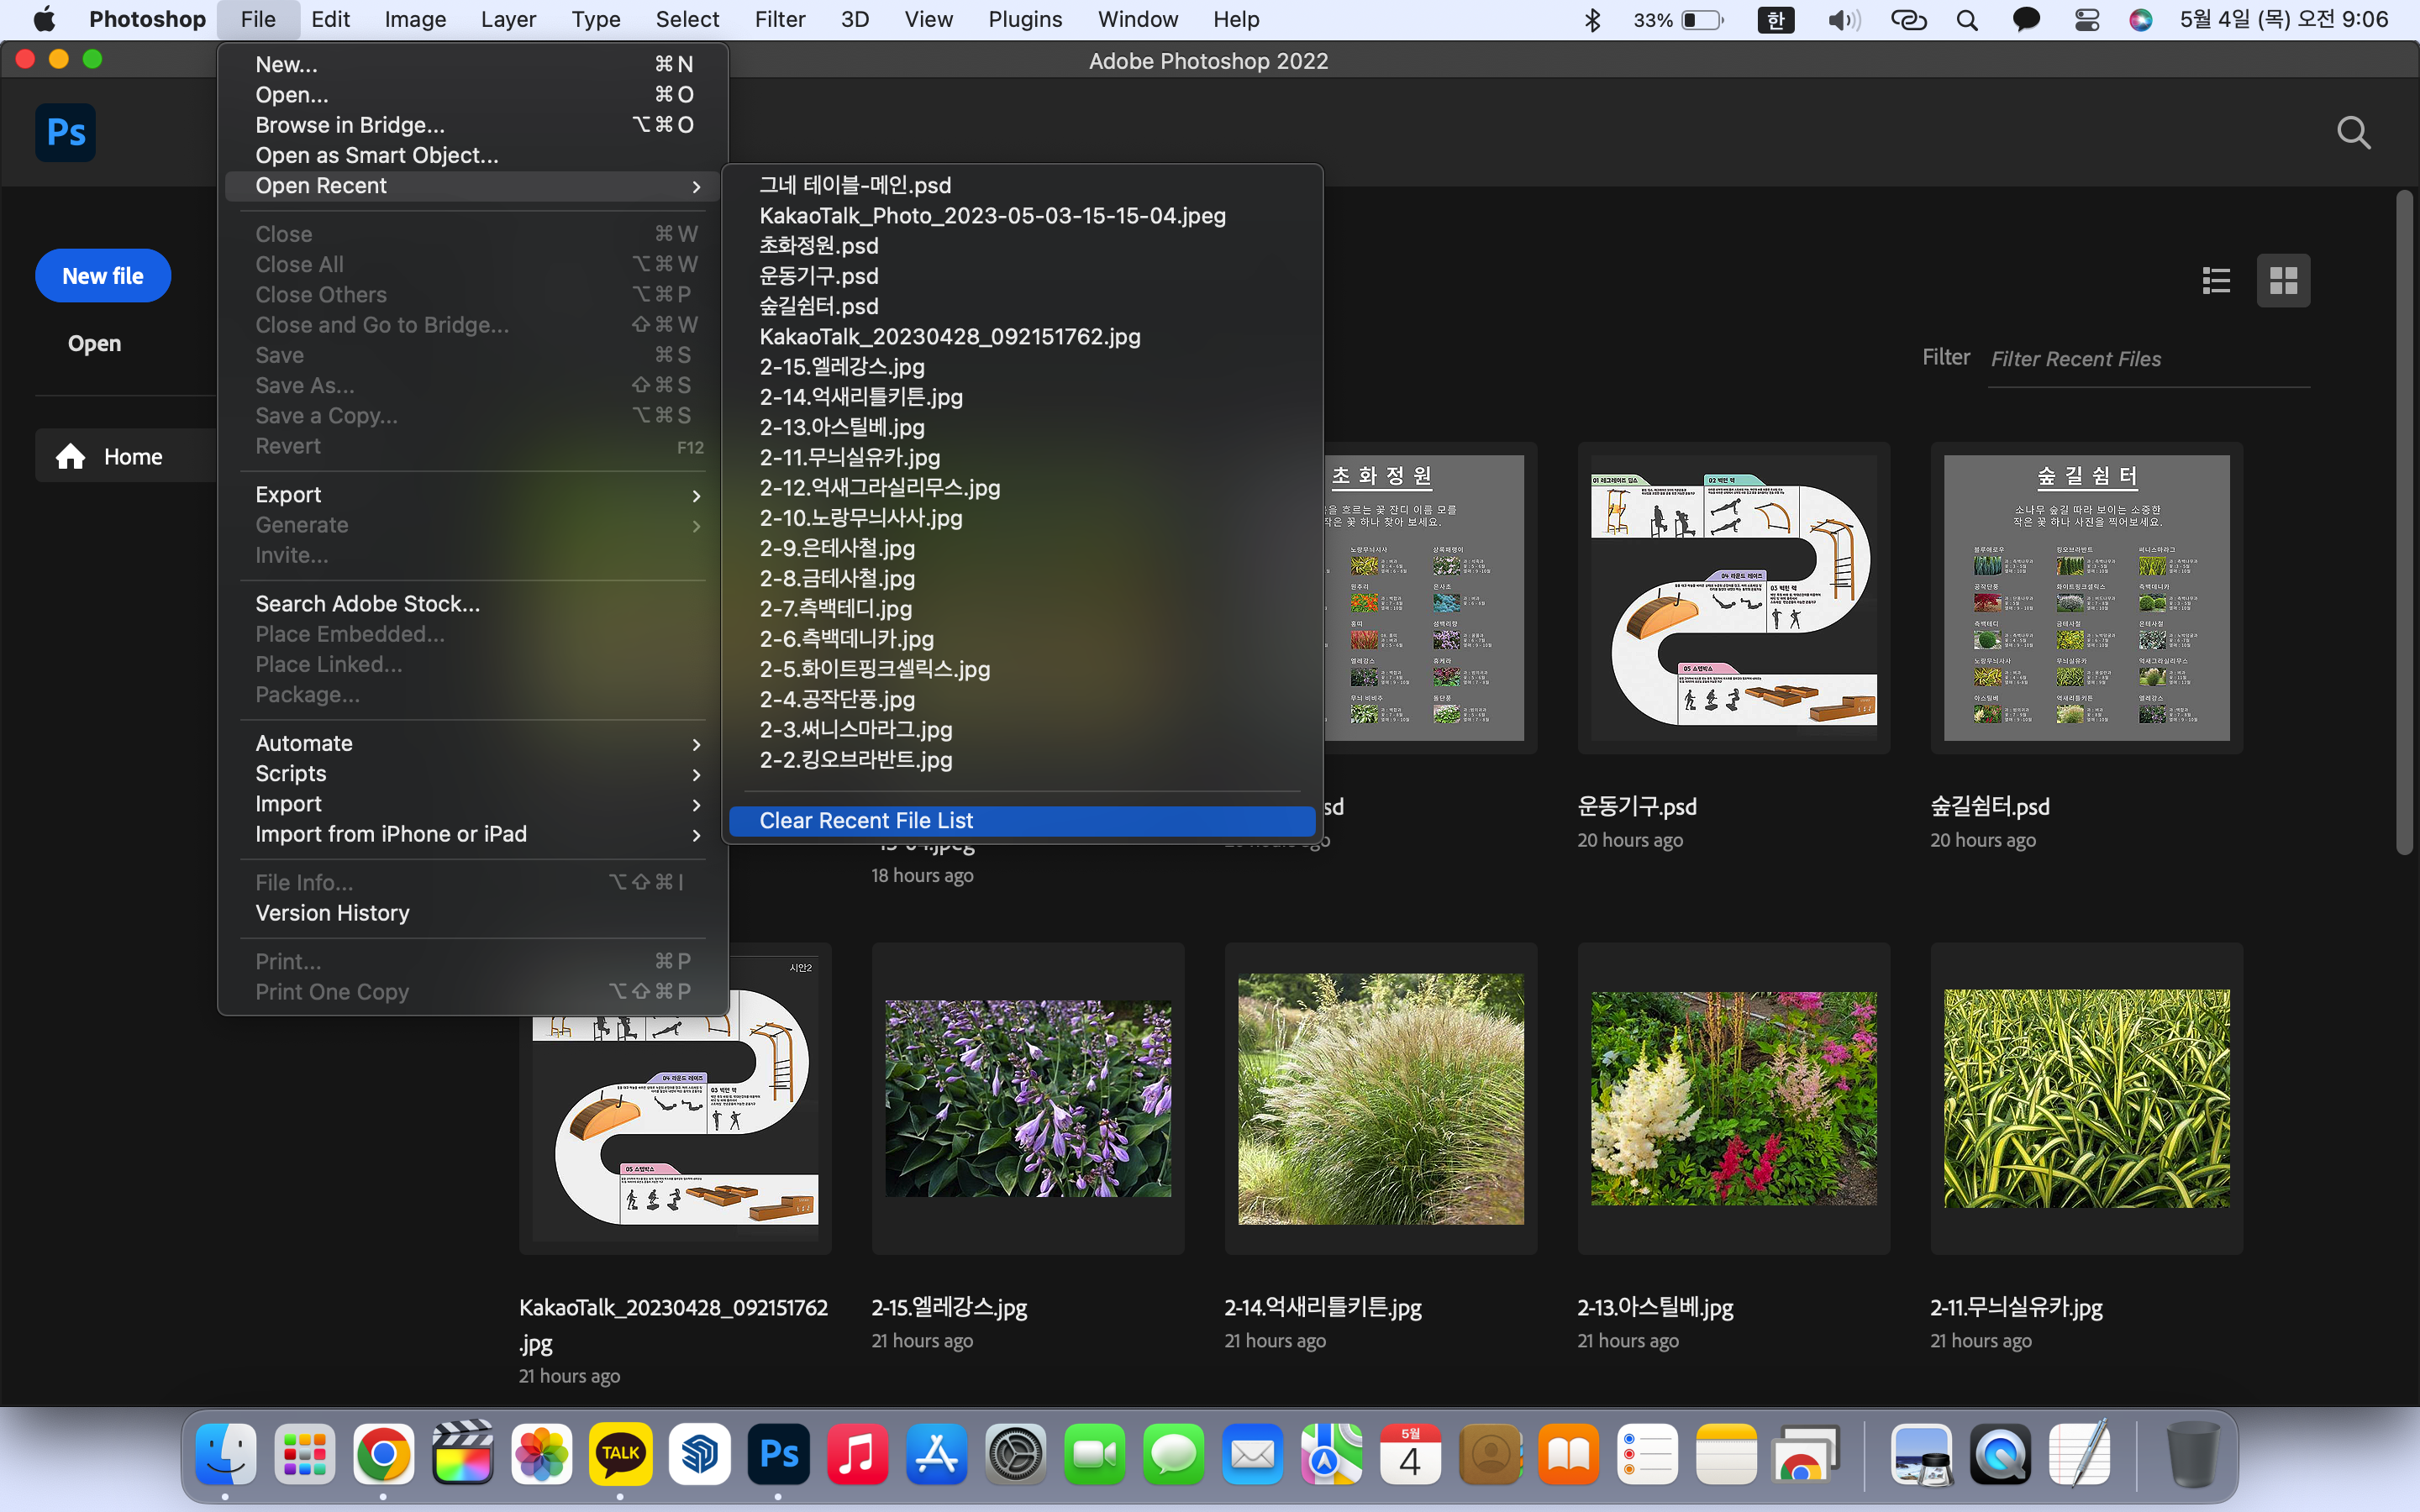Click the Open button in sidebar
Screen dimensions: 2420x1512
click(x=94, y=344)
